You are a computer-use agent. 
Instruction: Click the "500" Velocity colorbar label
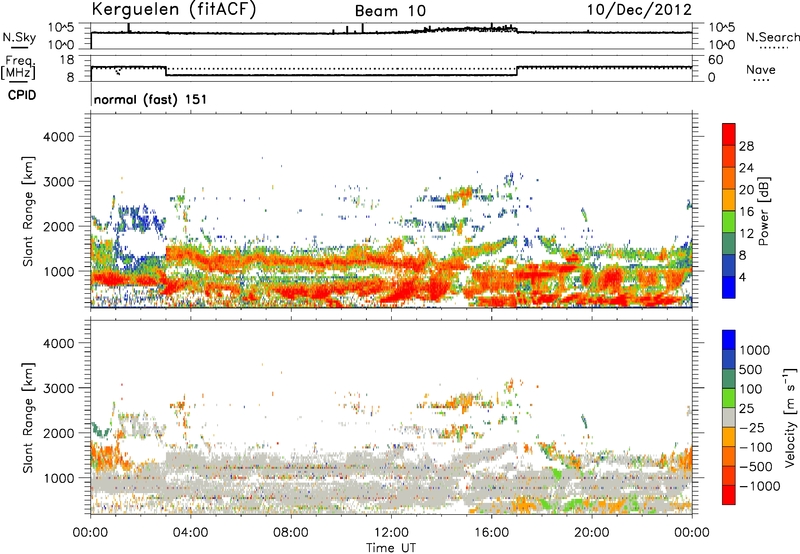point(751,369)
